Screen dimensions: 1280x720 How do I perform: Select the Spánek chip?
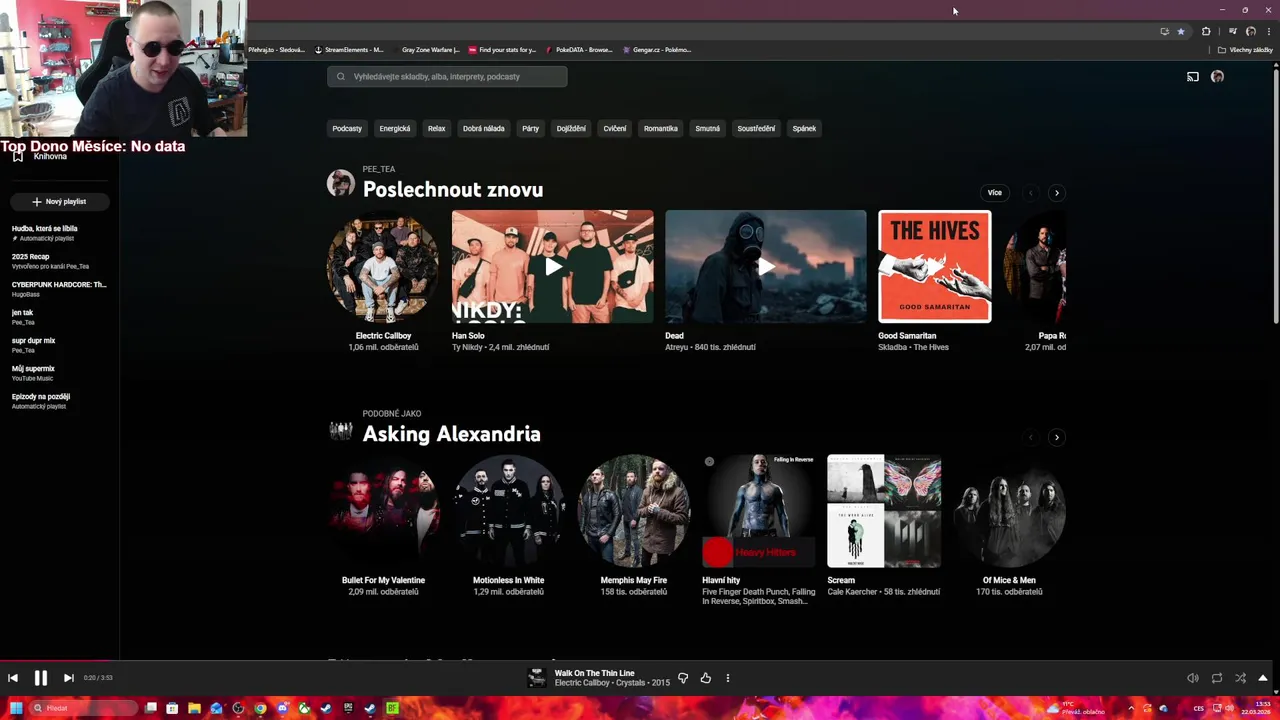804,128
